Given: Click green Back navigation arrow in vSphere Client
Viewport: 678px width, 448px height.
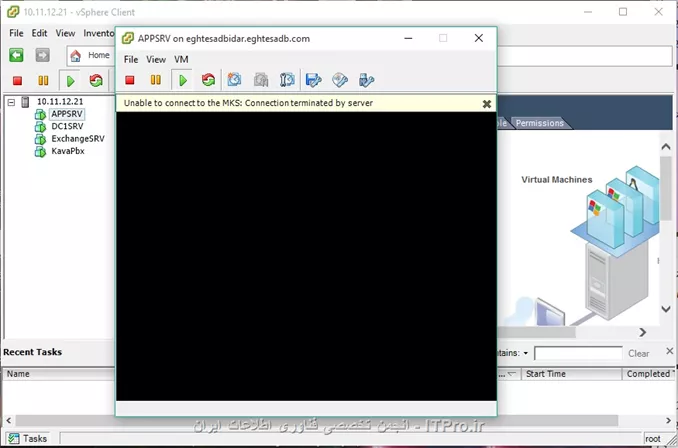Looking at the screenshot, I should (16, 55).
